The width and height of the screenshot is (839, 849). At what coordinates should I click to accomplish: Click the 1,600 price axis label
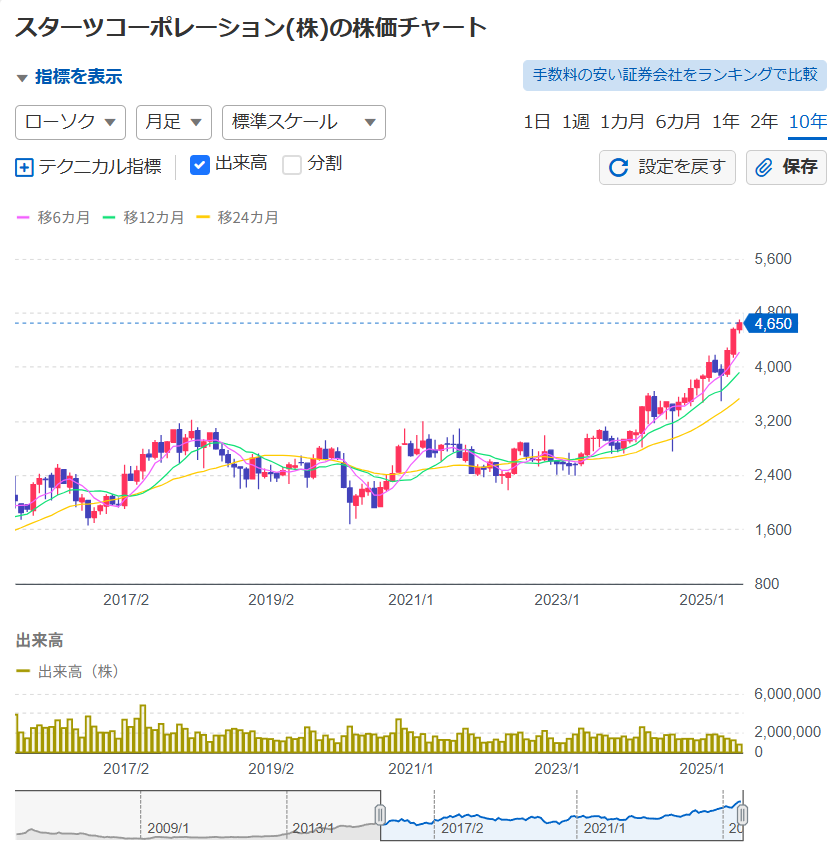[x=773, y=530]
